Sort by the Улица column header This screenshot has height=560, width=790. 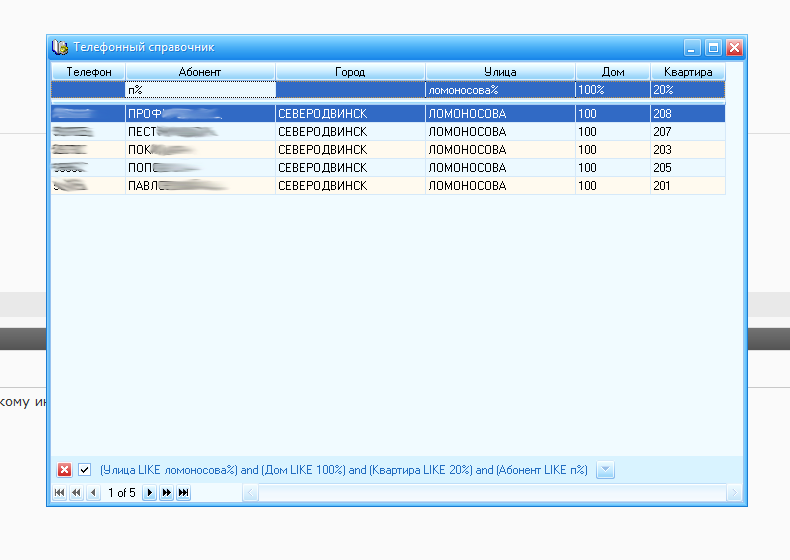(x=500, y=72)
